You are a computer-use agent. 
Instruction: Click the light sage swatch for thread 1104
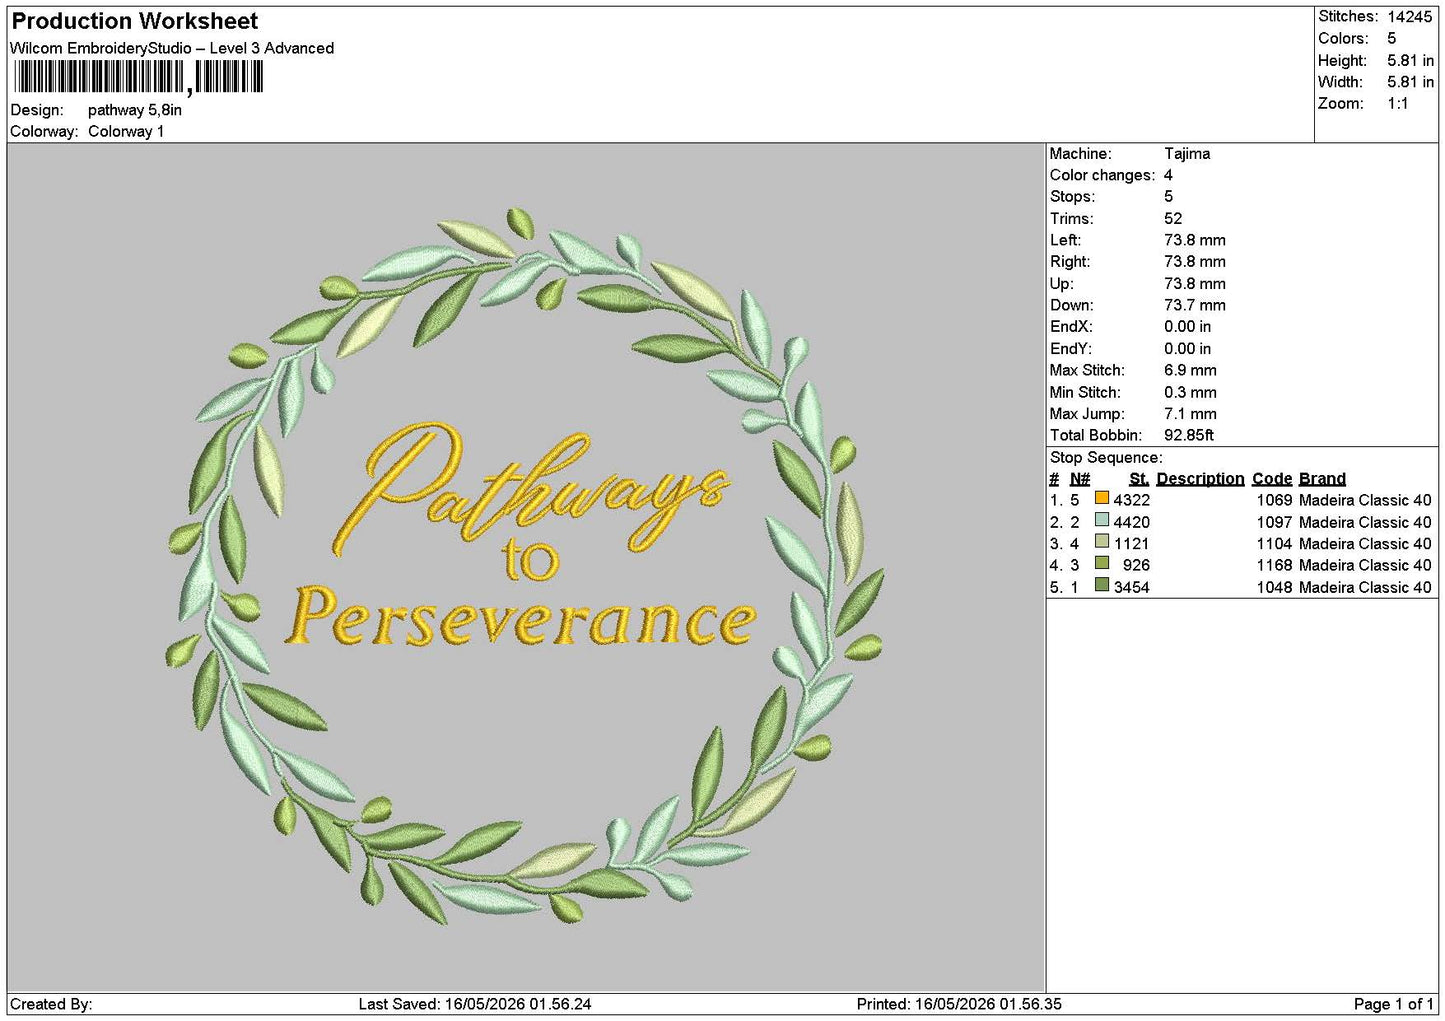[1101, 542]
